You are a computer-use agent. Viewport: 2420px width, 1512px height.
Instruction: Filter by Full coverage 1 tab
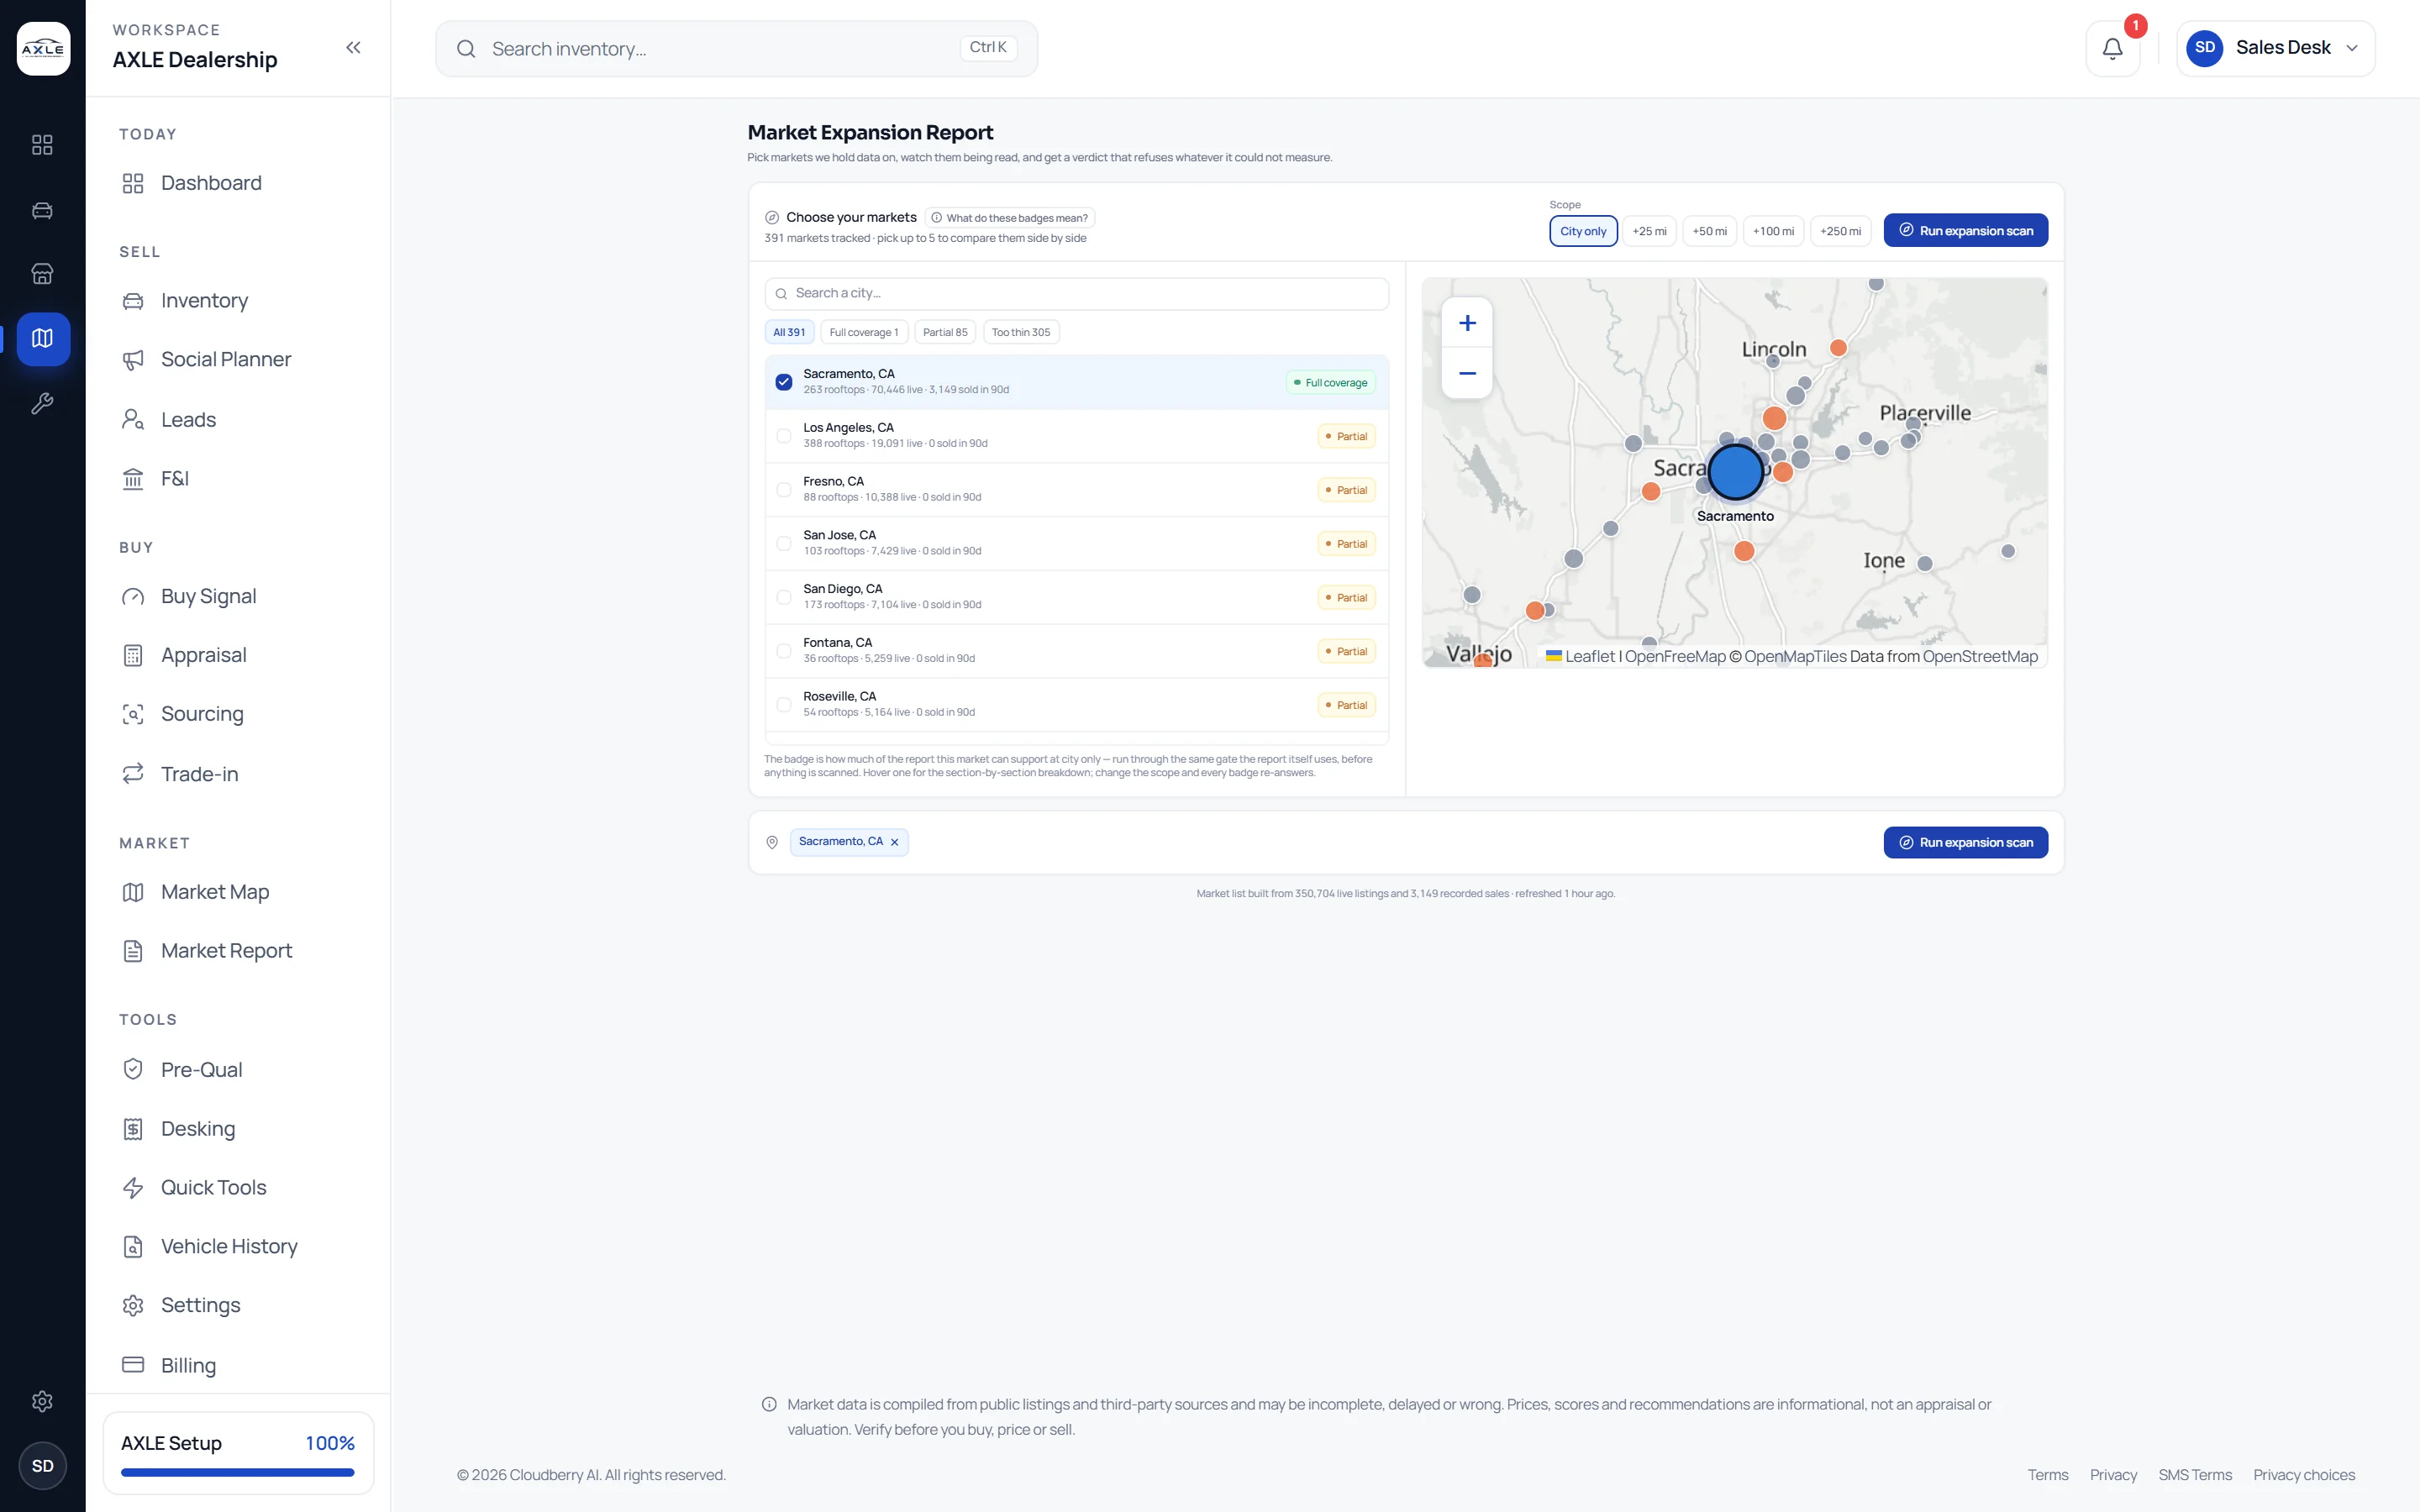coord(864,332)
